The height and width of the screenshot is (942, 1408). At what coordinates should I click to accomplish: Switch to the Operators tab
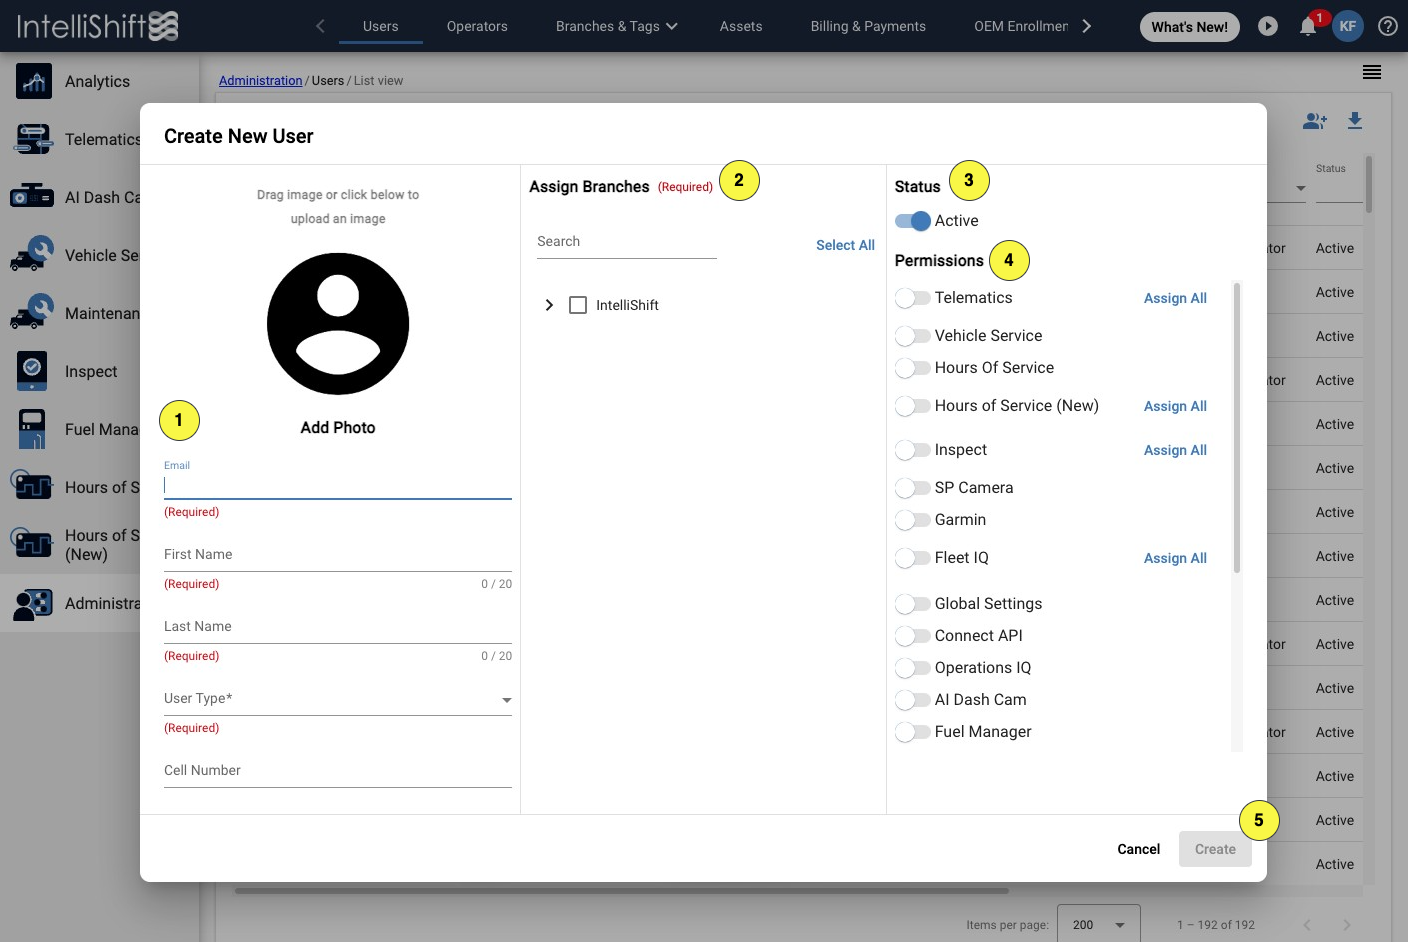coord(477,26)
